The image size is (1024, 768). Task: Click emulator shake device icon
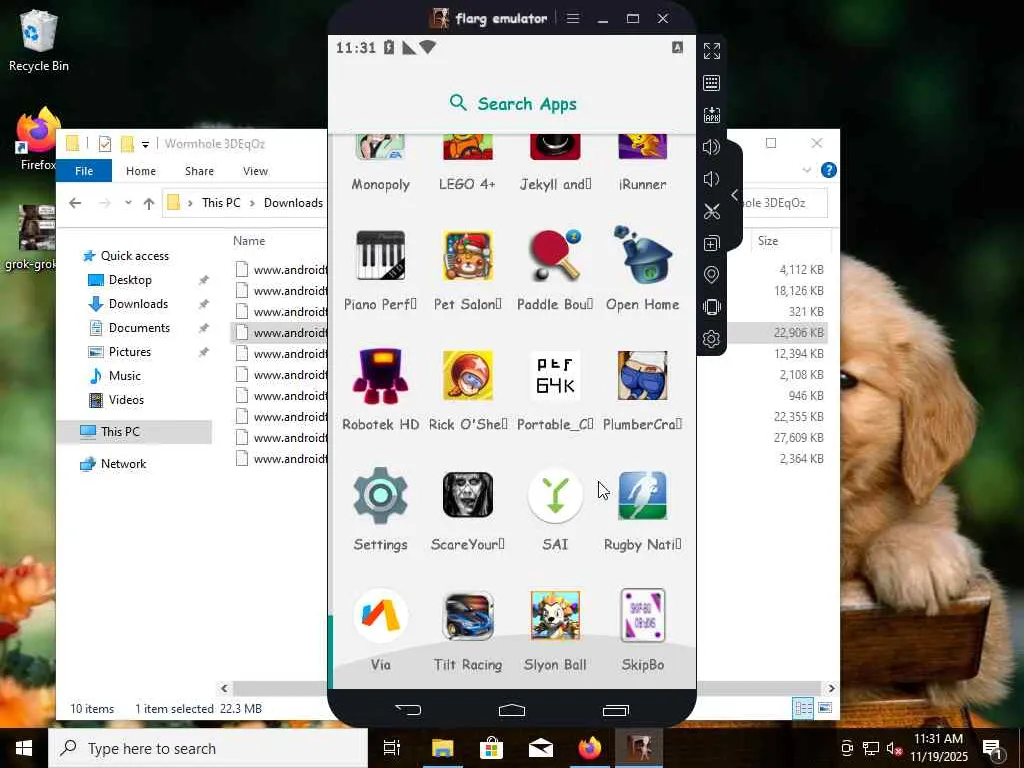pyautogui.click(x=712, y=307)
